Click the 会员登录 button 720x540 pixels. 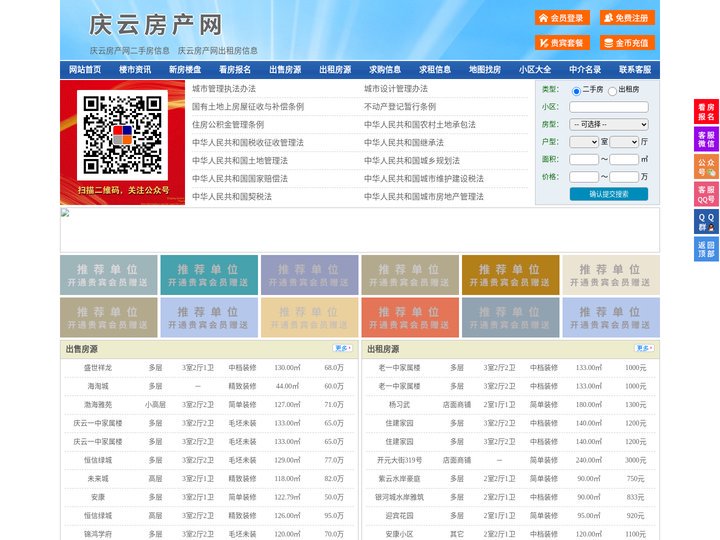tap(562, 18)
